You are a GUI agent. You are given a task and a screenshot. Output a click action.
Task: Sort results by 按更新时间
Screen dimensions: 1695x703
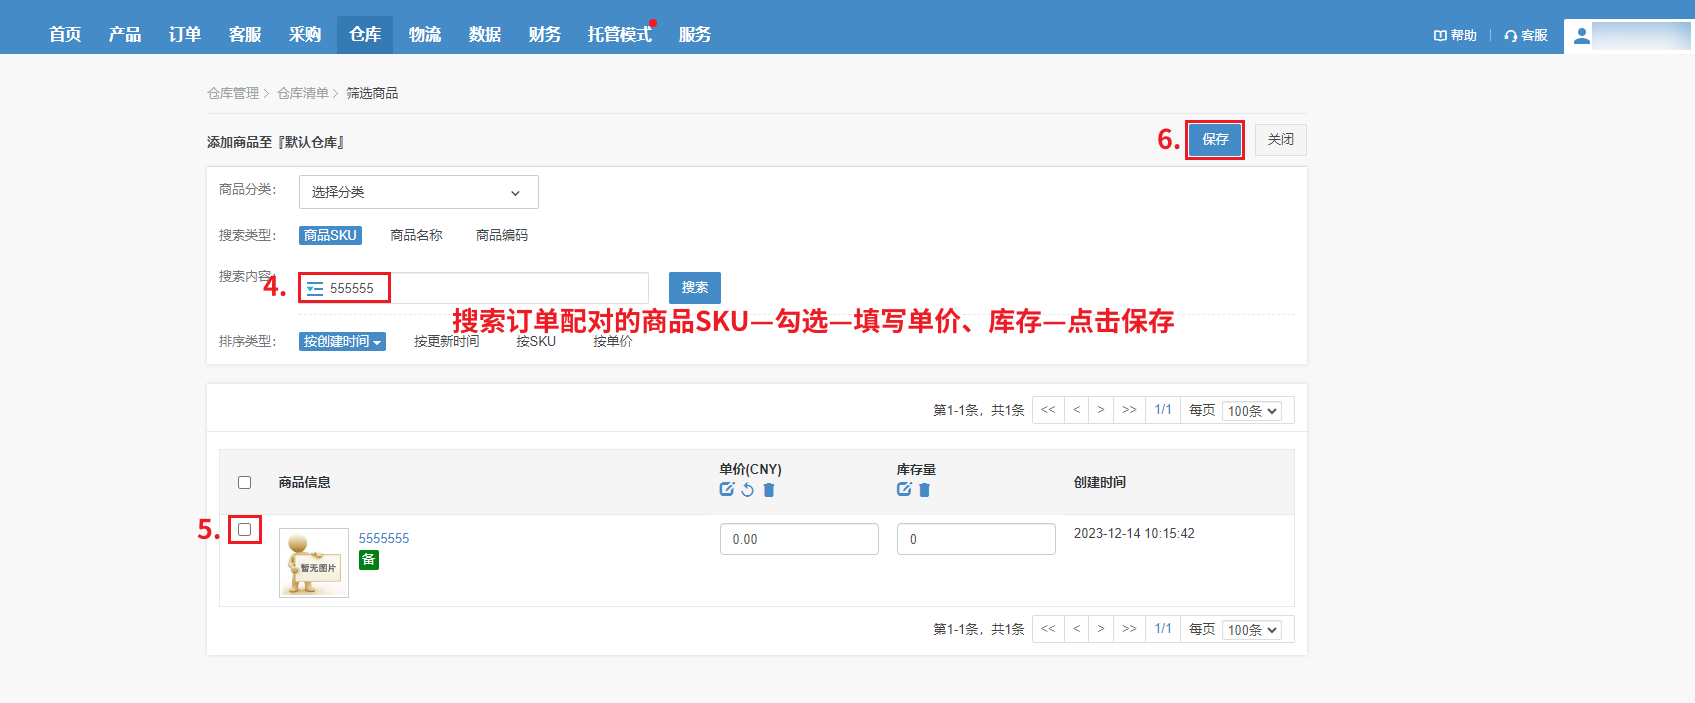tap(446, 341)
